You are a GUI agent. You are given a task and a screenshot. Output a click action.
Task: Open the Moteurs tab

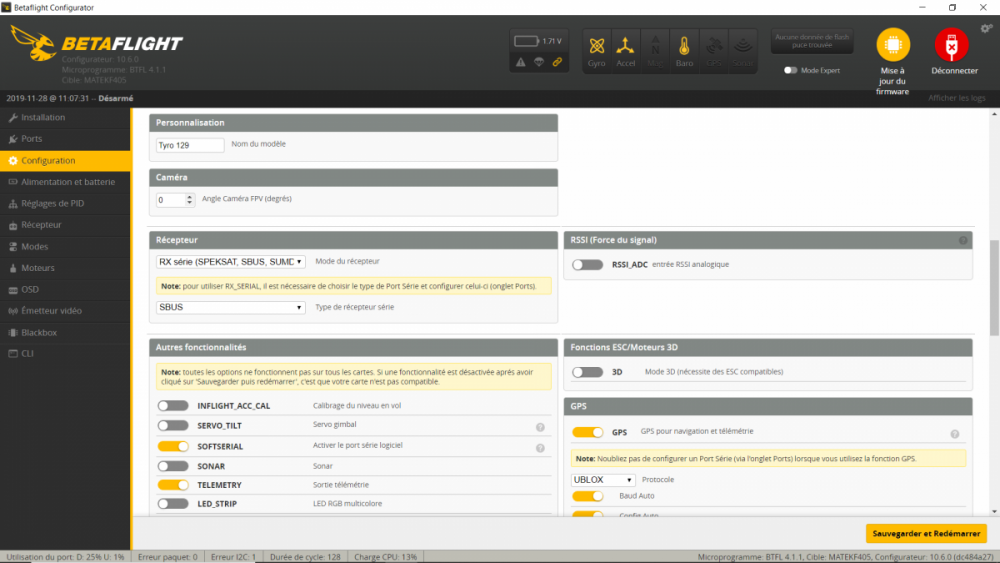(x=65, y=268)
